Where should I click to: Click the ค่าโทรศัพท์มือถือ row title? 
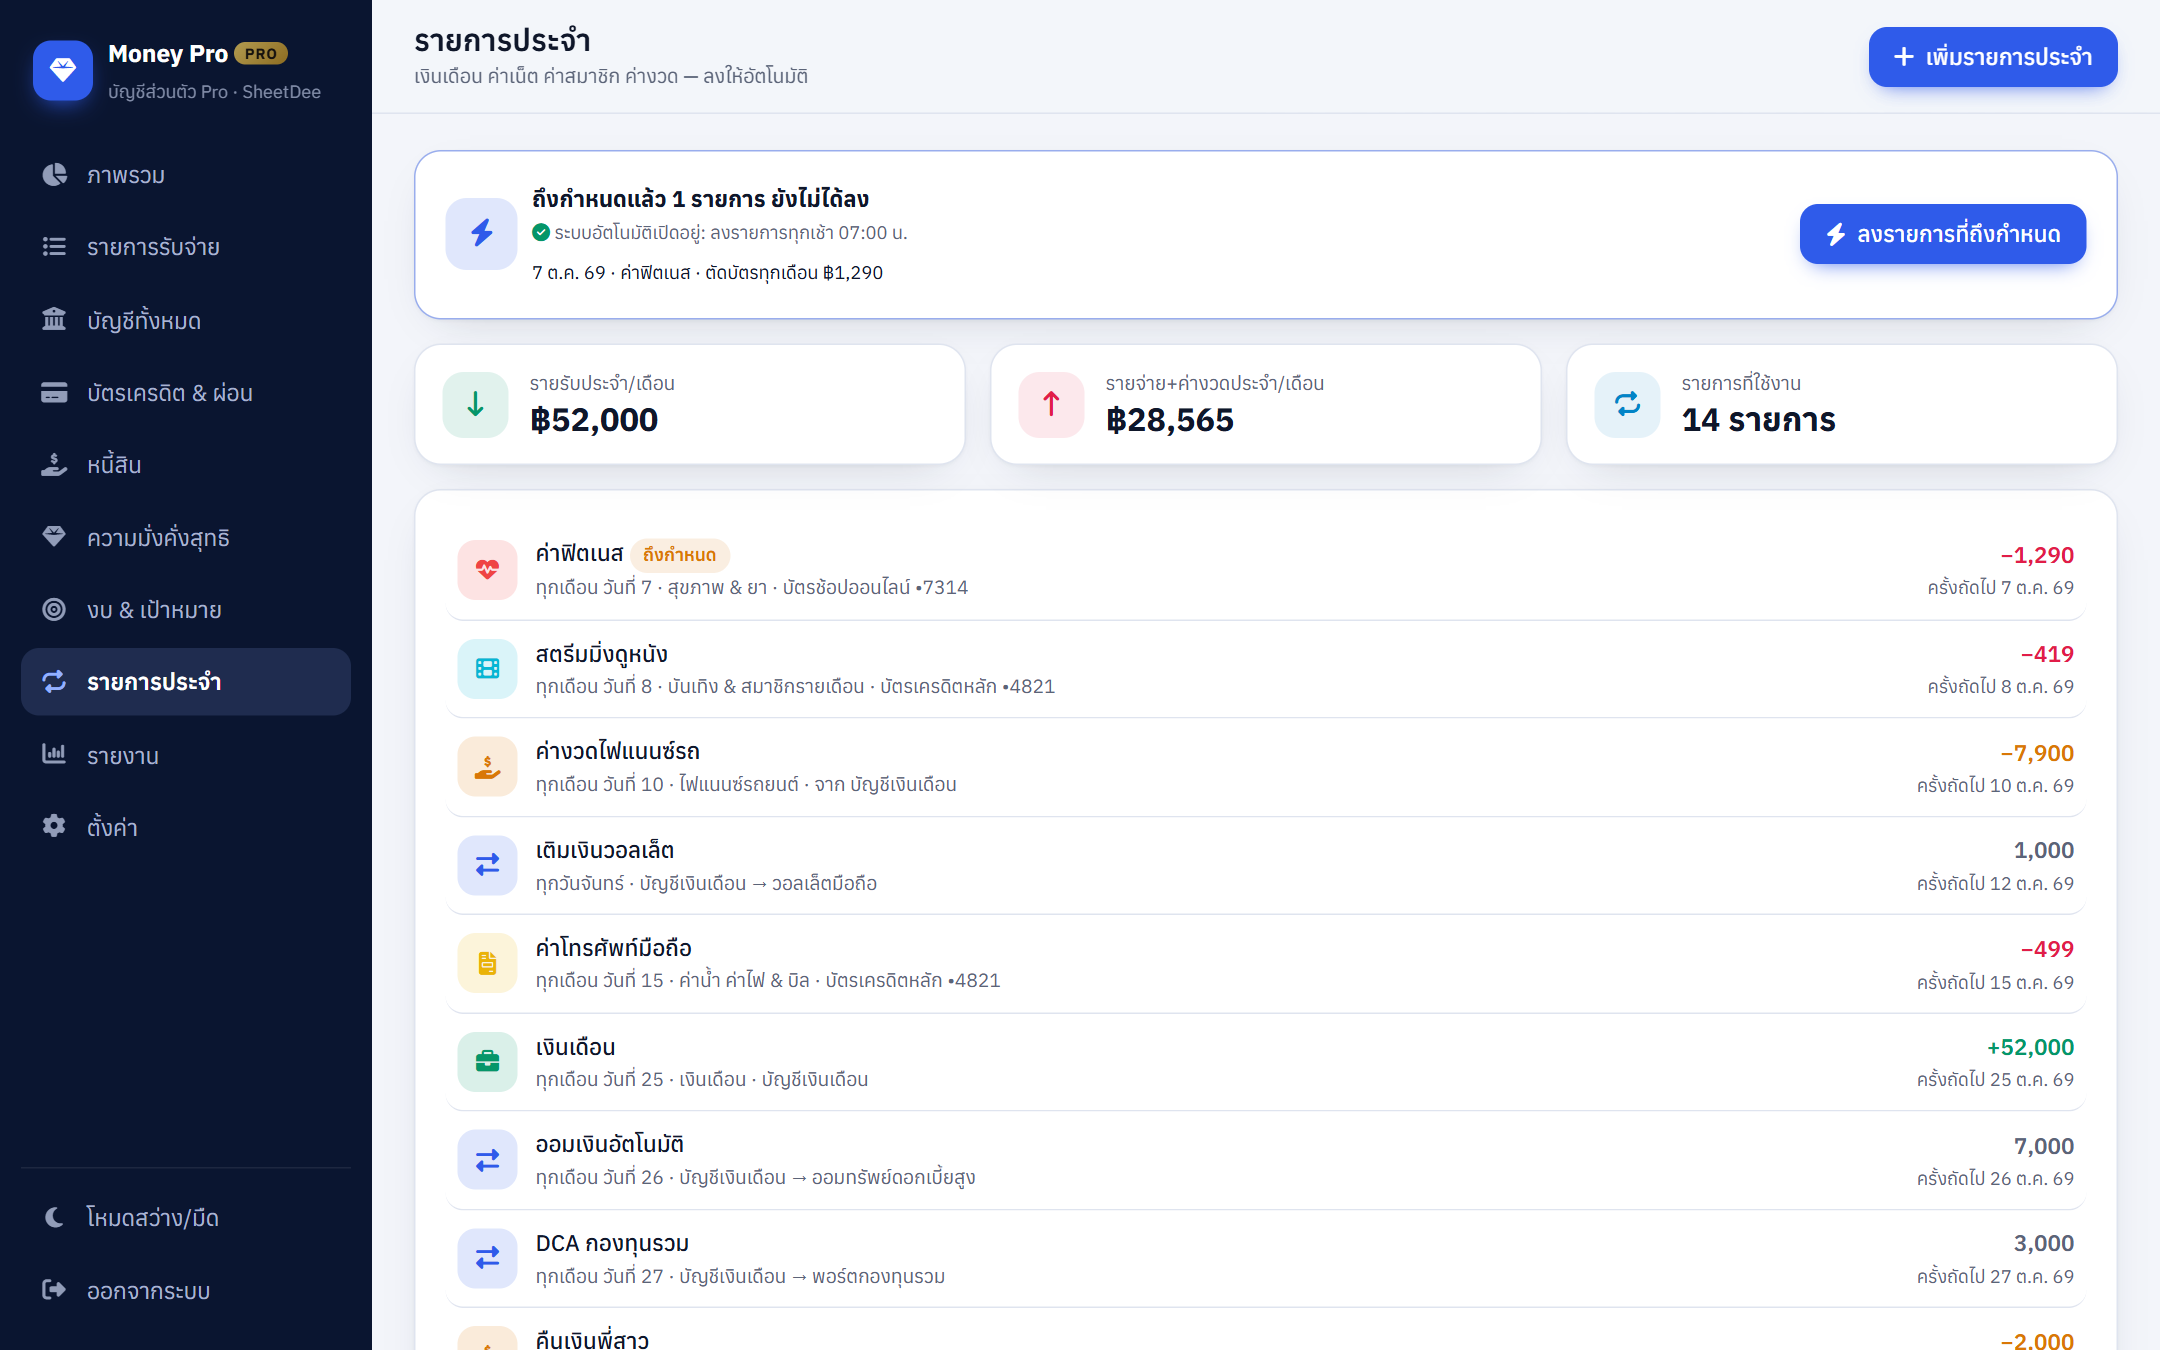pyautogui.click(x=614, y=948)
